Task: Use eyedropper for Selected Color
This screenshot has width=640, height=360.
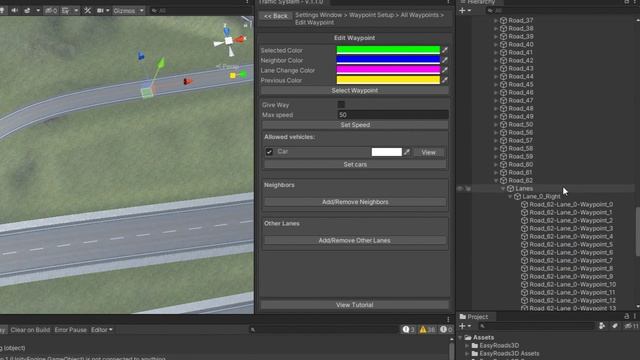Action: [x=444, y=50]
